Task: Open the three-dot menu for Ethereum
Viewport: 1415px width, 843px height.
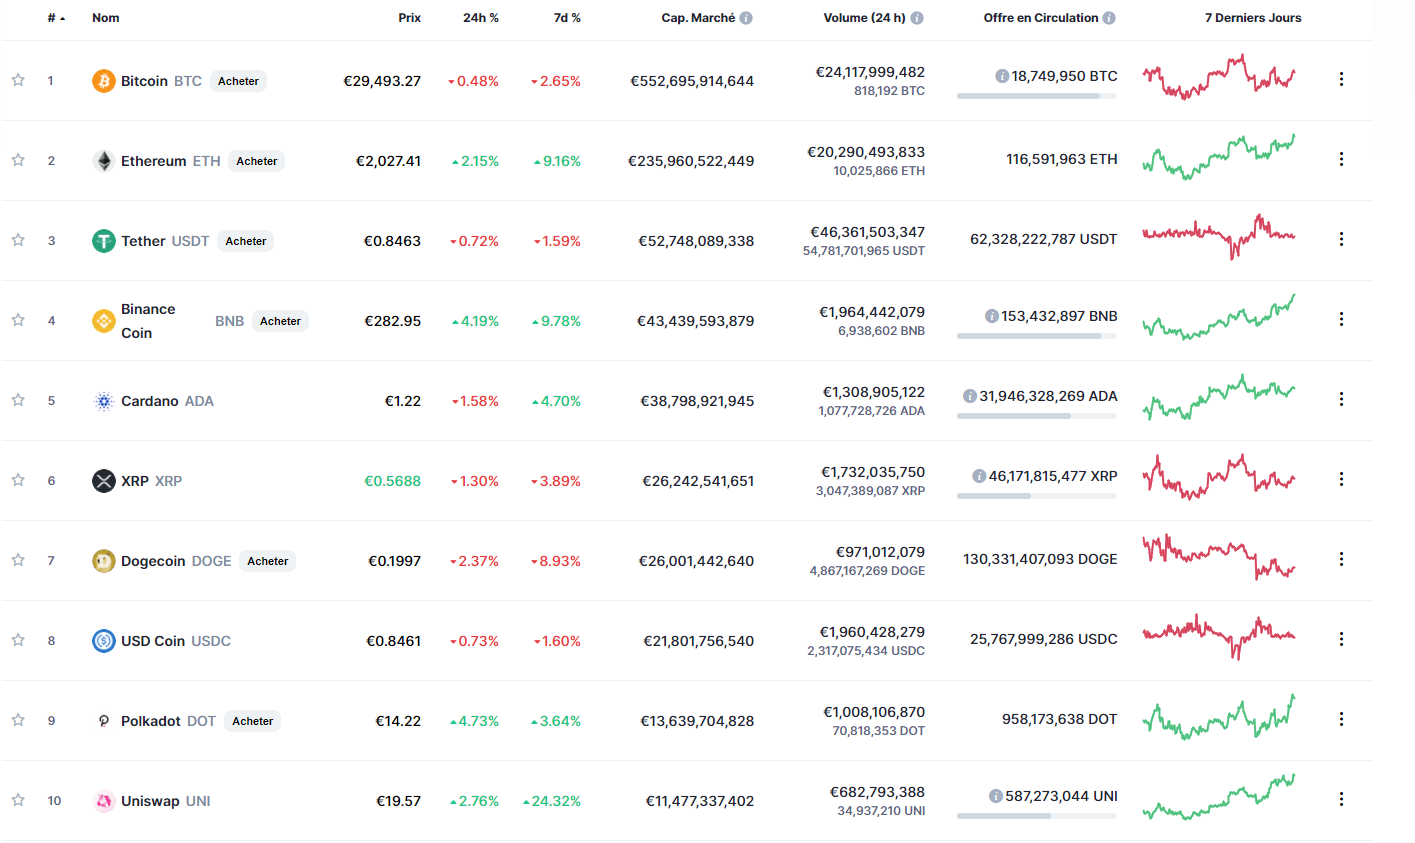Action: tap(1341, 159)
